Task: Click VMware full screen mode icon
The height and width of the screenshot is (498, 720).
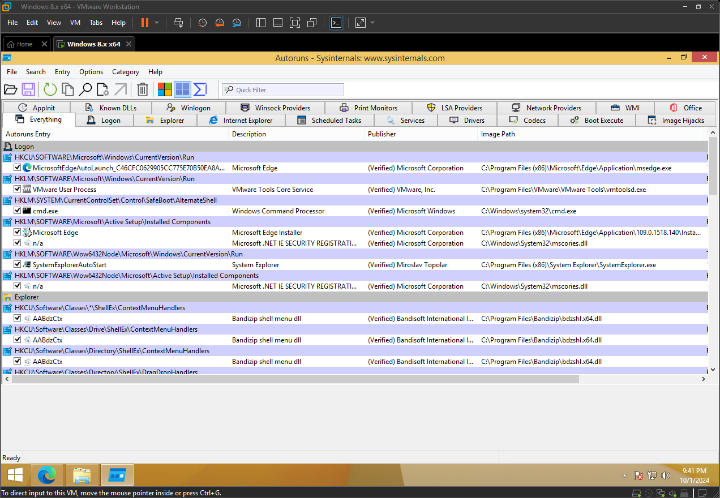Action: coord(295,22)
